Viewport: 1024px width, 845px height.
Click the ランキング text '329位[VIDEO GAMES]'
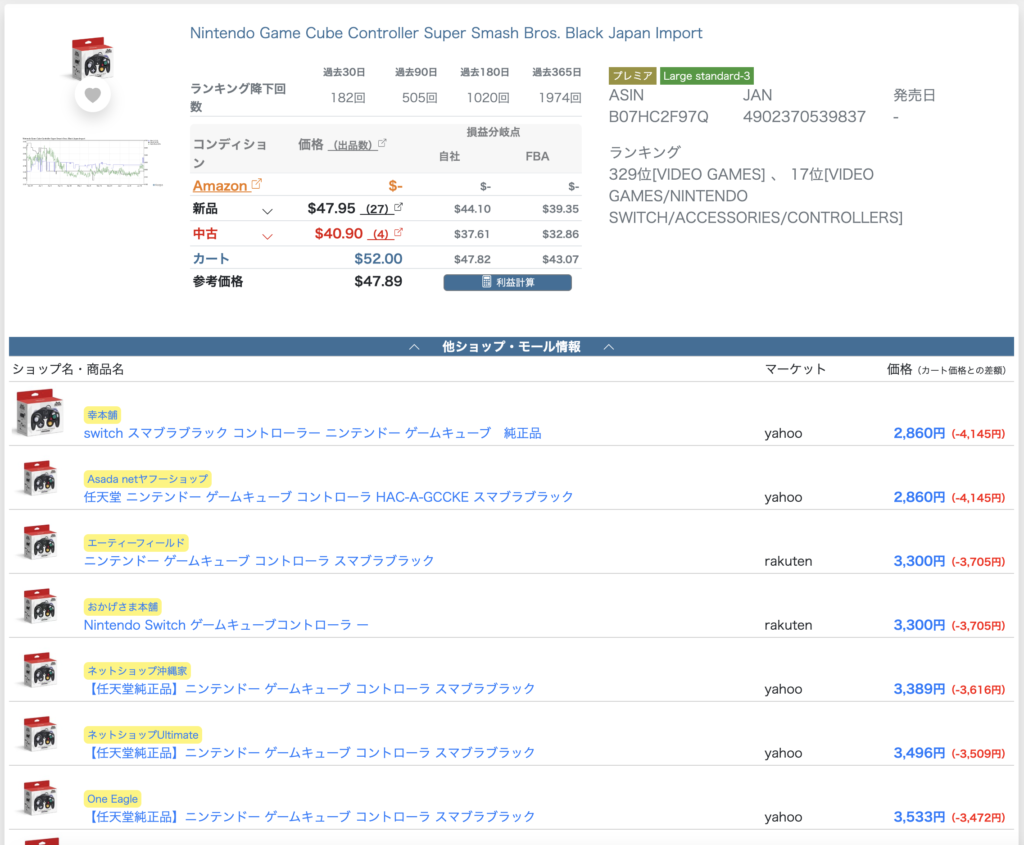686,174
